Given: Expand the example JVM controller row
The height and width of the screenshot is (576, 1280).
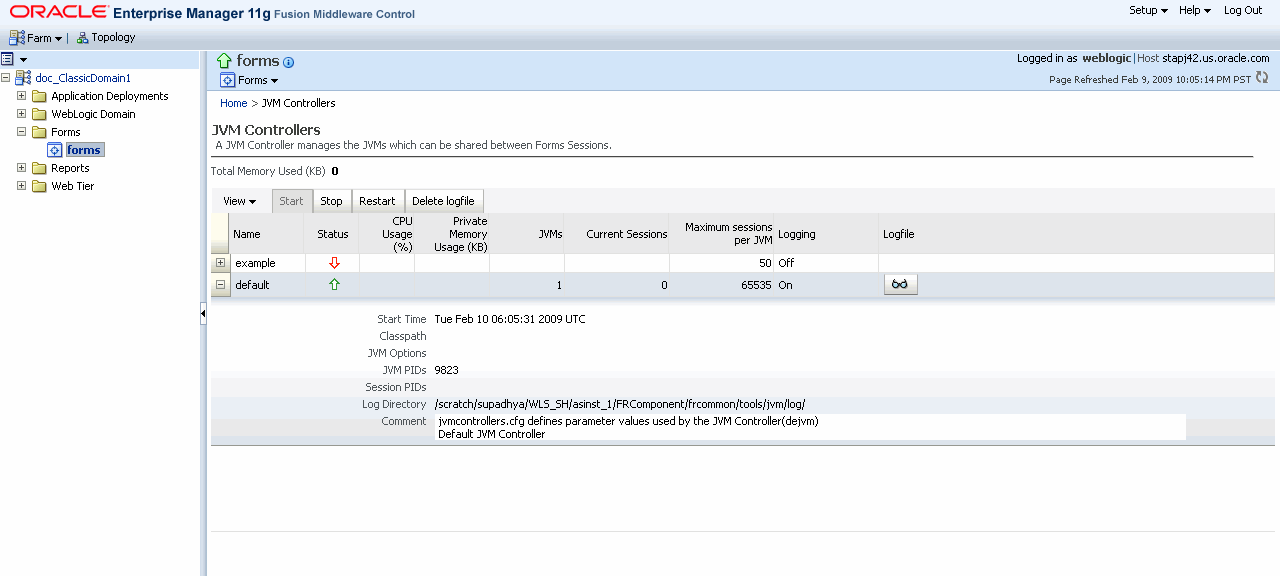Looking at the screenshot, I should (x=219, y=262).
